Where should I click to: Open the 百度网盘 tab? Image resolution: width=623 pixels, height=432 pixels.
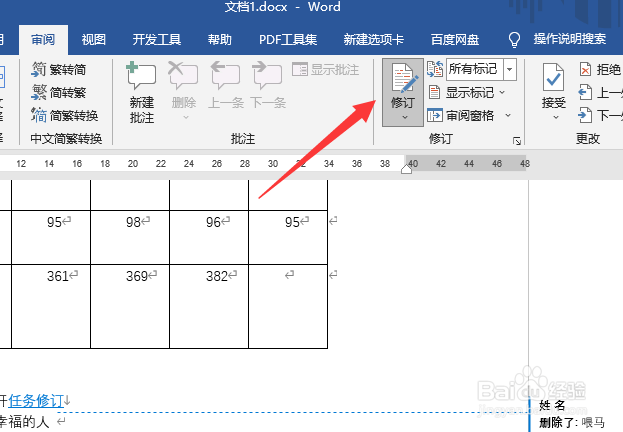455,40
